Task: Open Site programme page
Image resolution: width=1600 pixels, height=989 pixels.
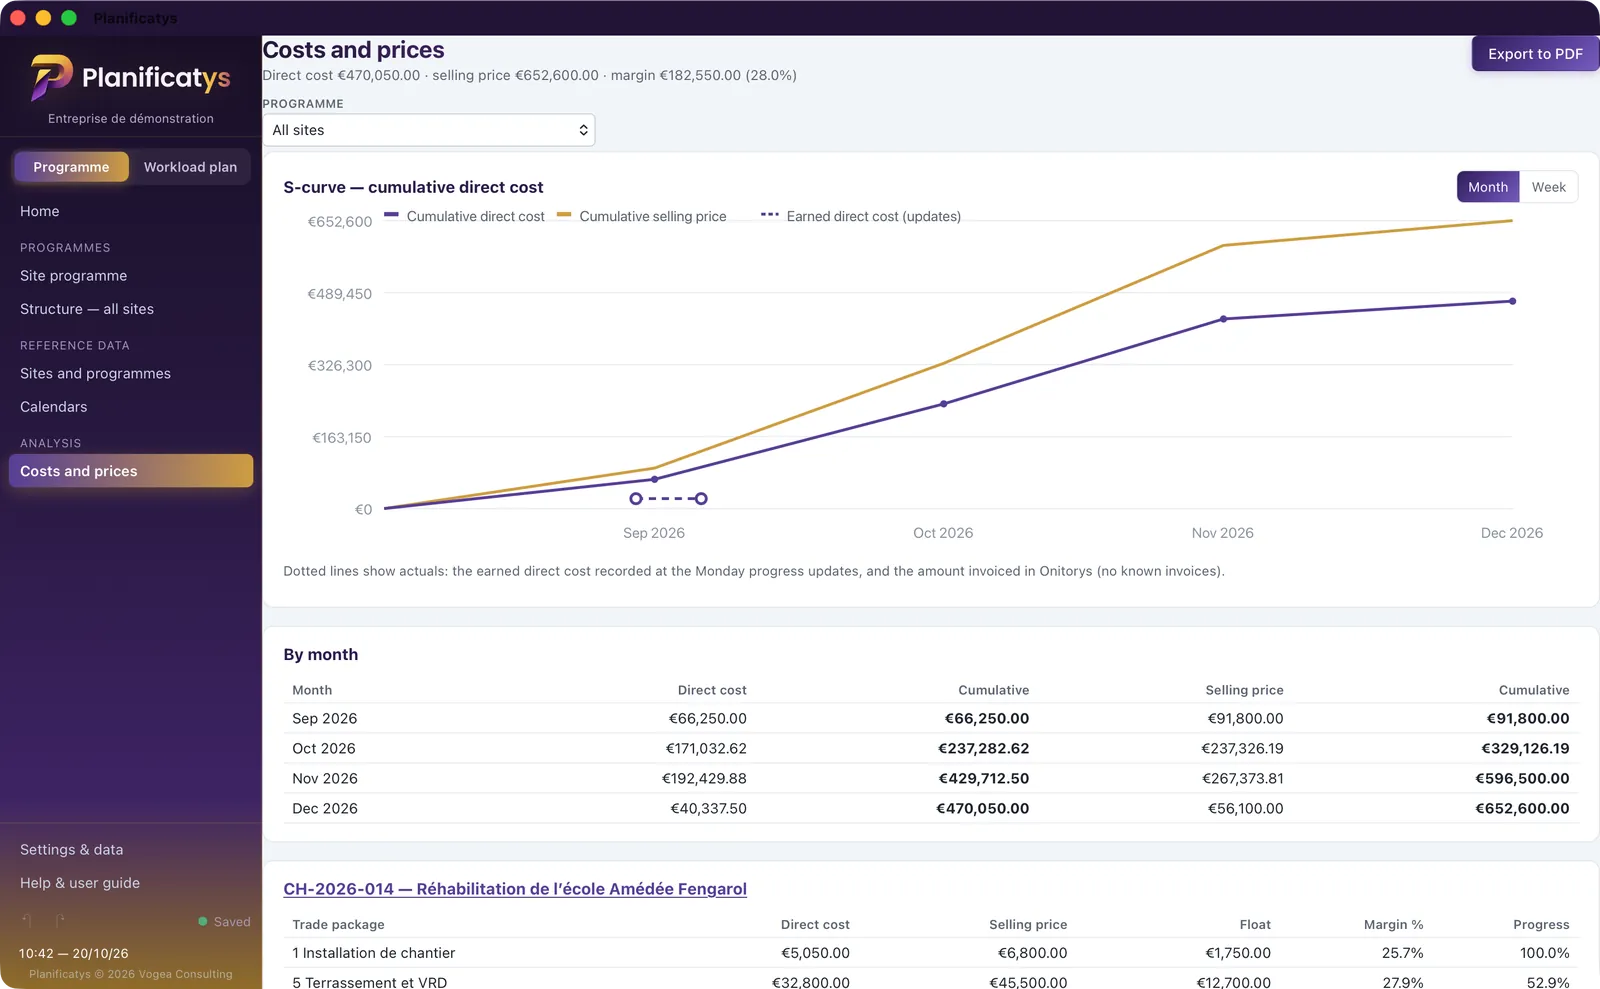Action: coord(74,275)
